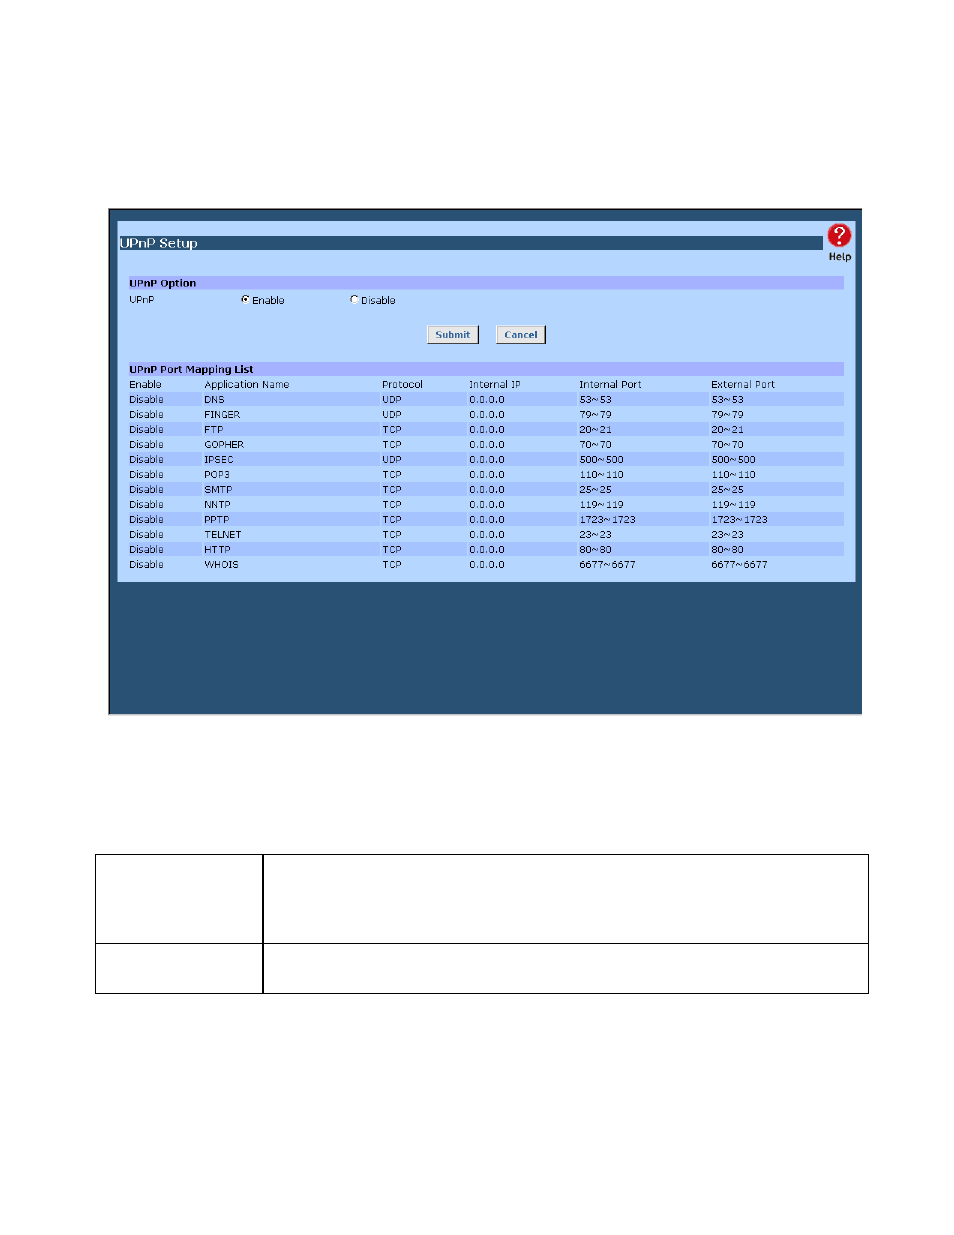The image size is (954, 1235).
Task: Click the NNTP application name
Action: click(x=217, y=505)
